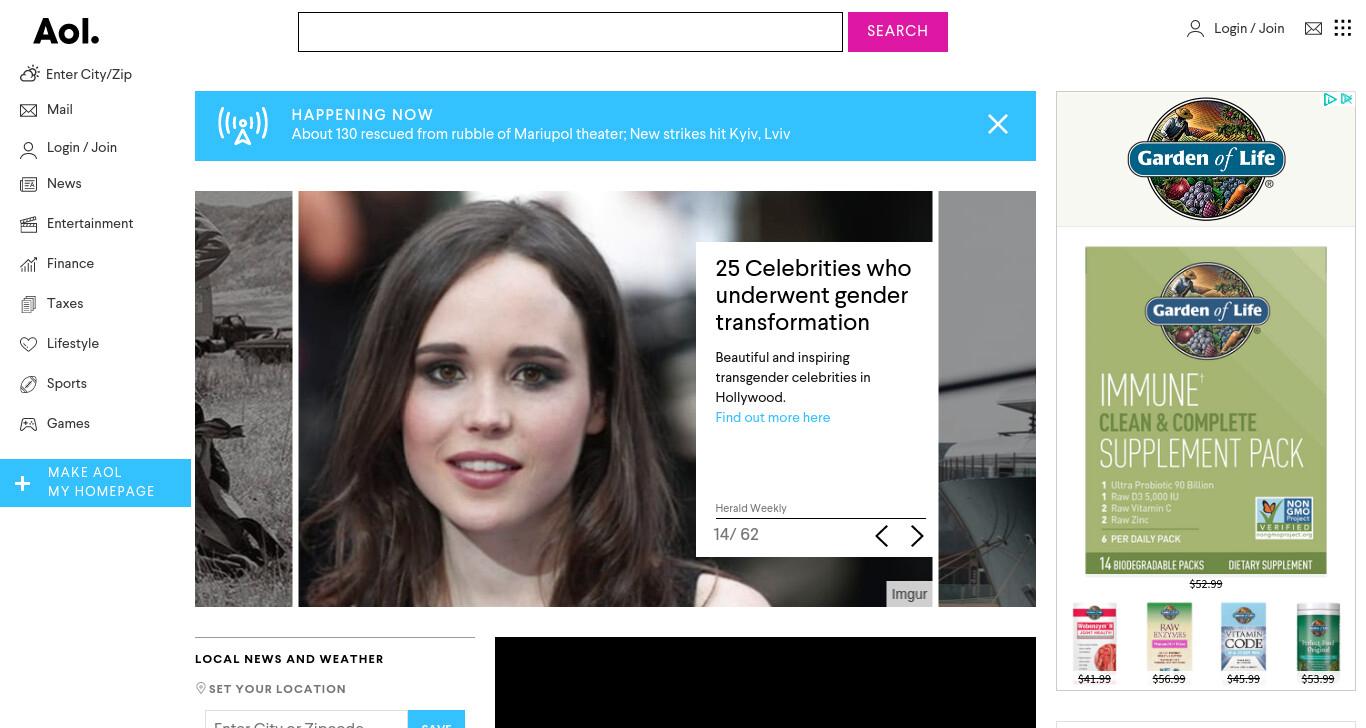The height and width of the screenshot is (728, 1366).
Task: Open the apps grid icon
Action: tap(1343, 29)
